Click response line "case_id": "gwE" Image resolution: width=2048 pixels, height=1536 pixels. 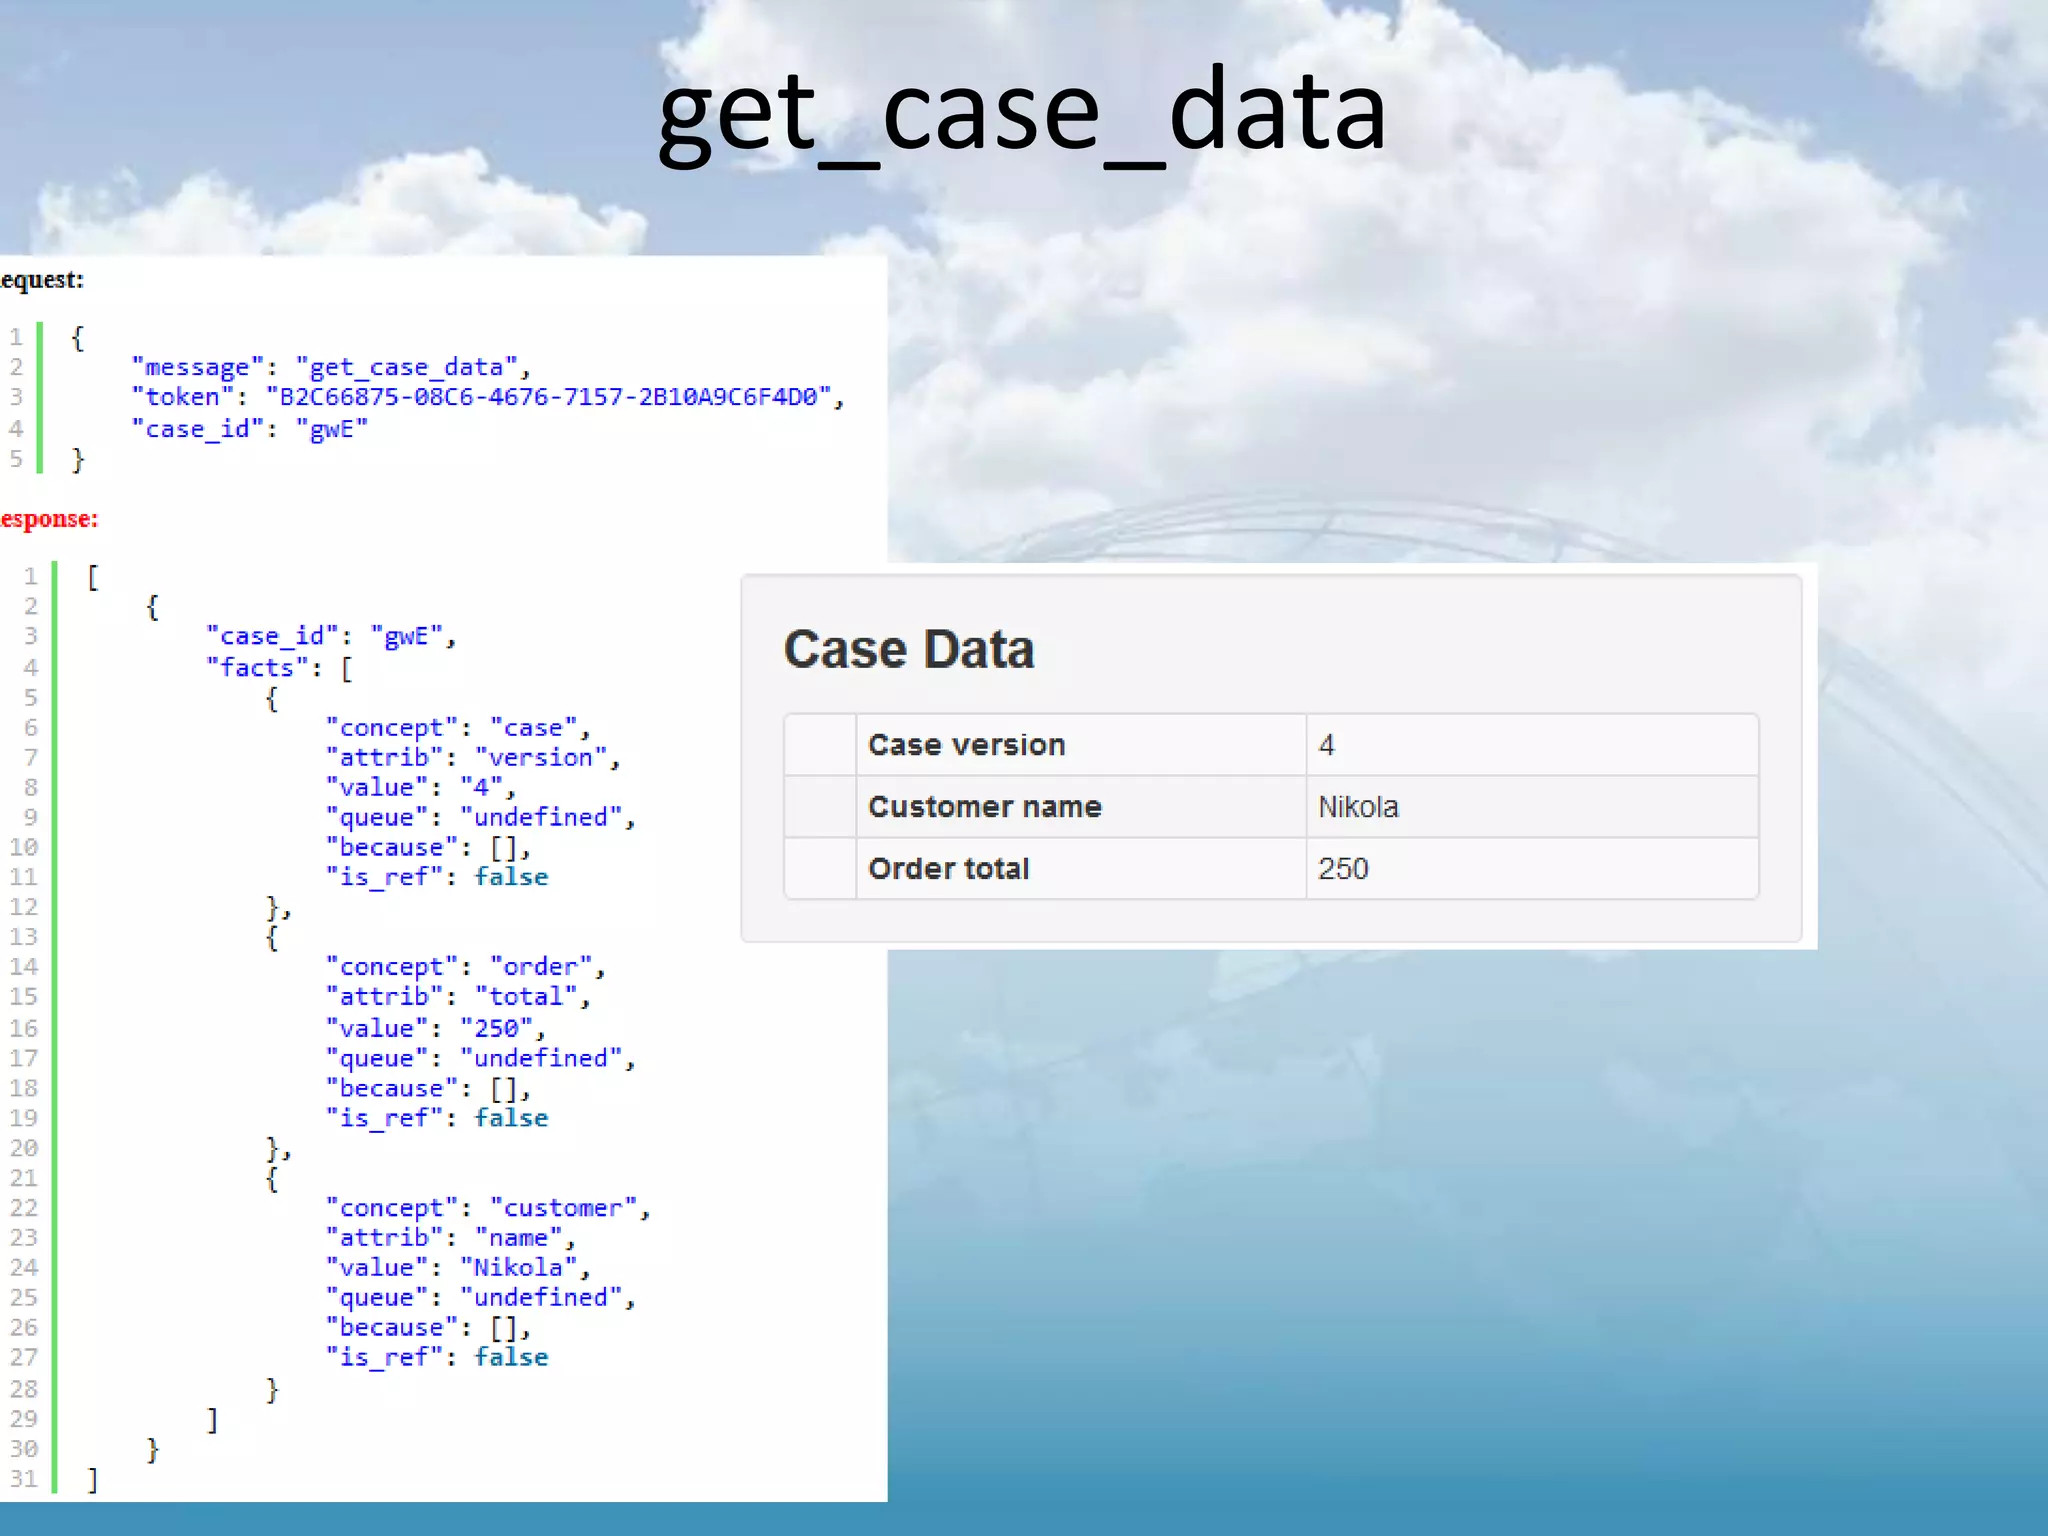pyautogui.click(x=331, y=636)
